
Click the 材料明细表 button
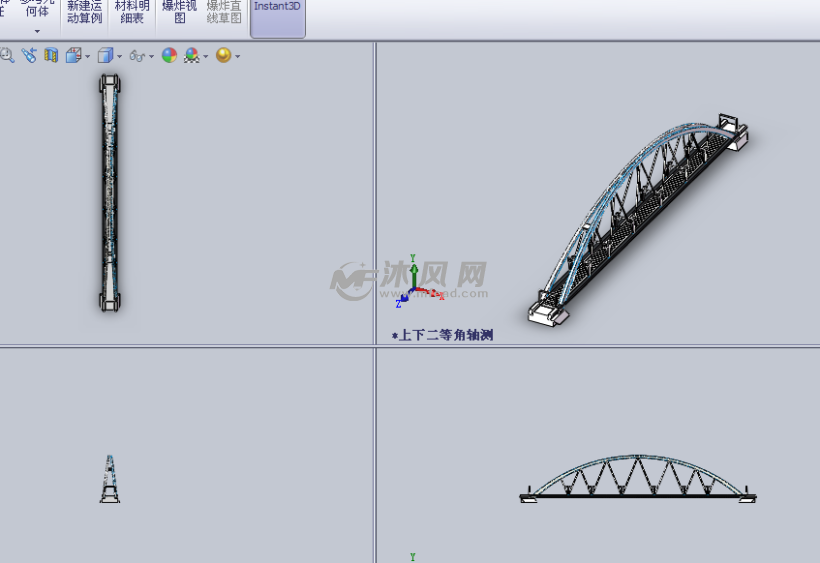click(132, 13)
